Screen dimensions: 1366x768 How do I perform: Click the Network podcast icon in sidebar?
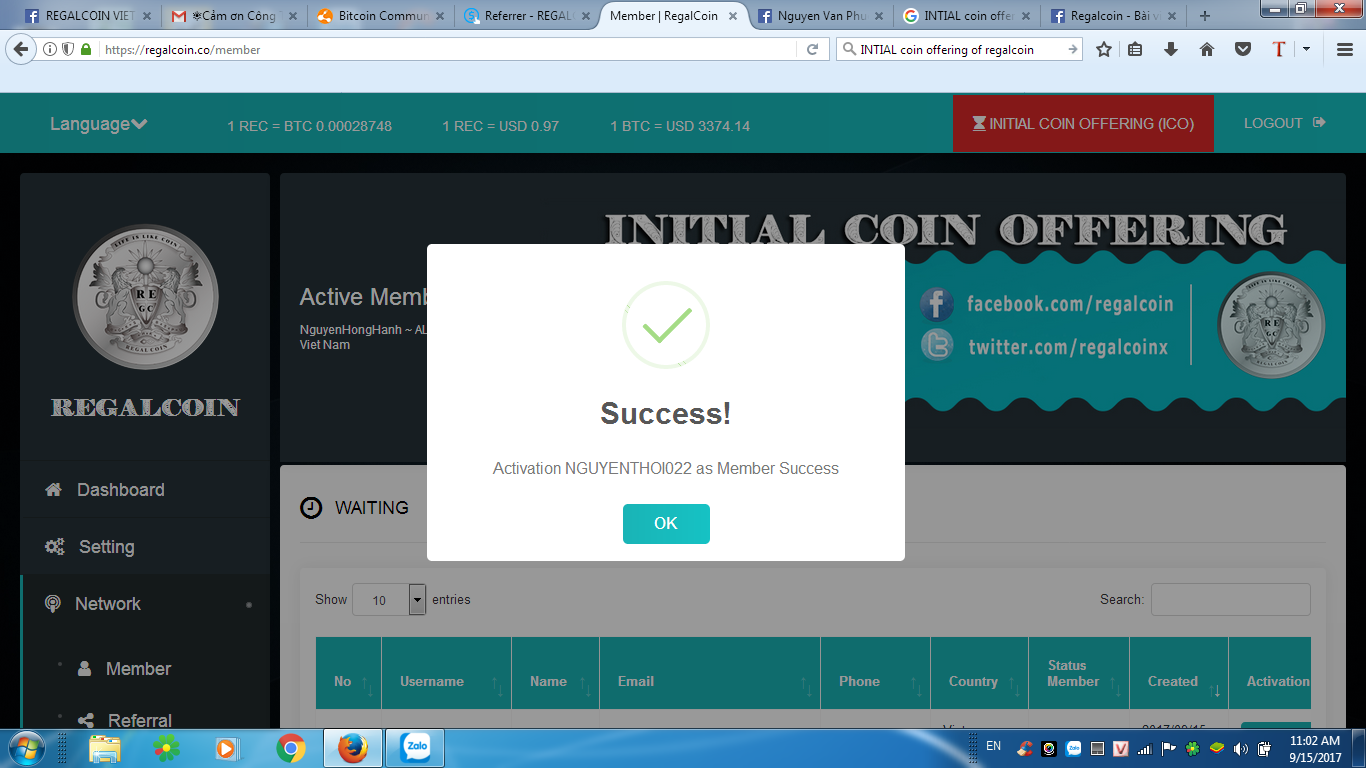[x=53, y=604]
